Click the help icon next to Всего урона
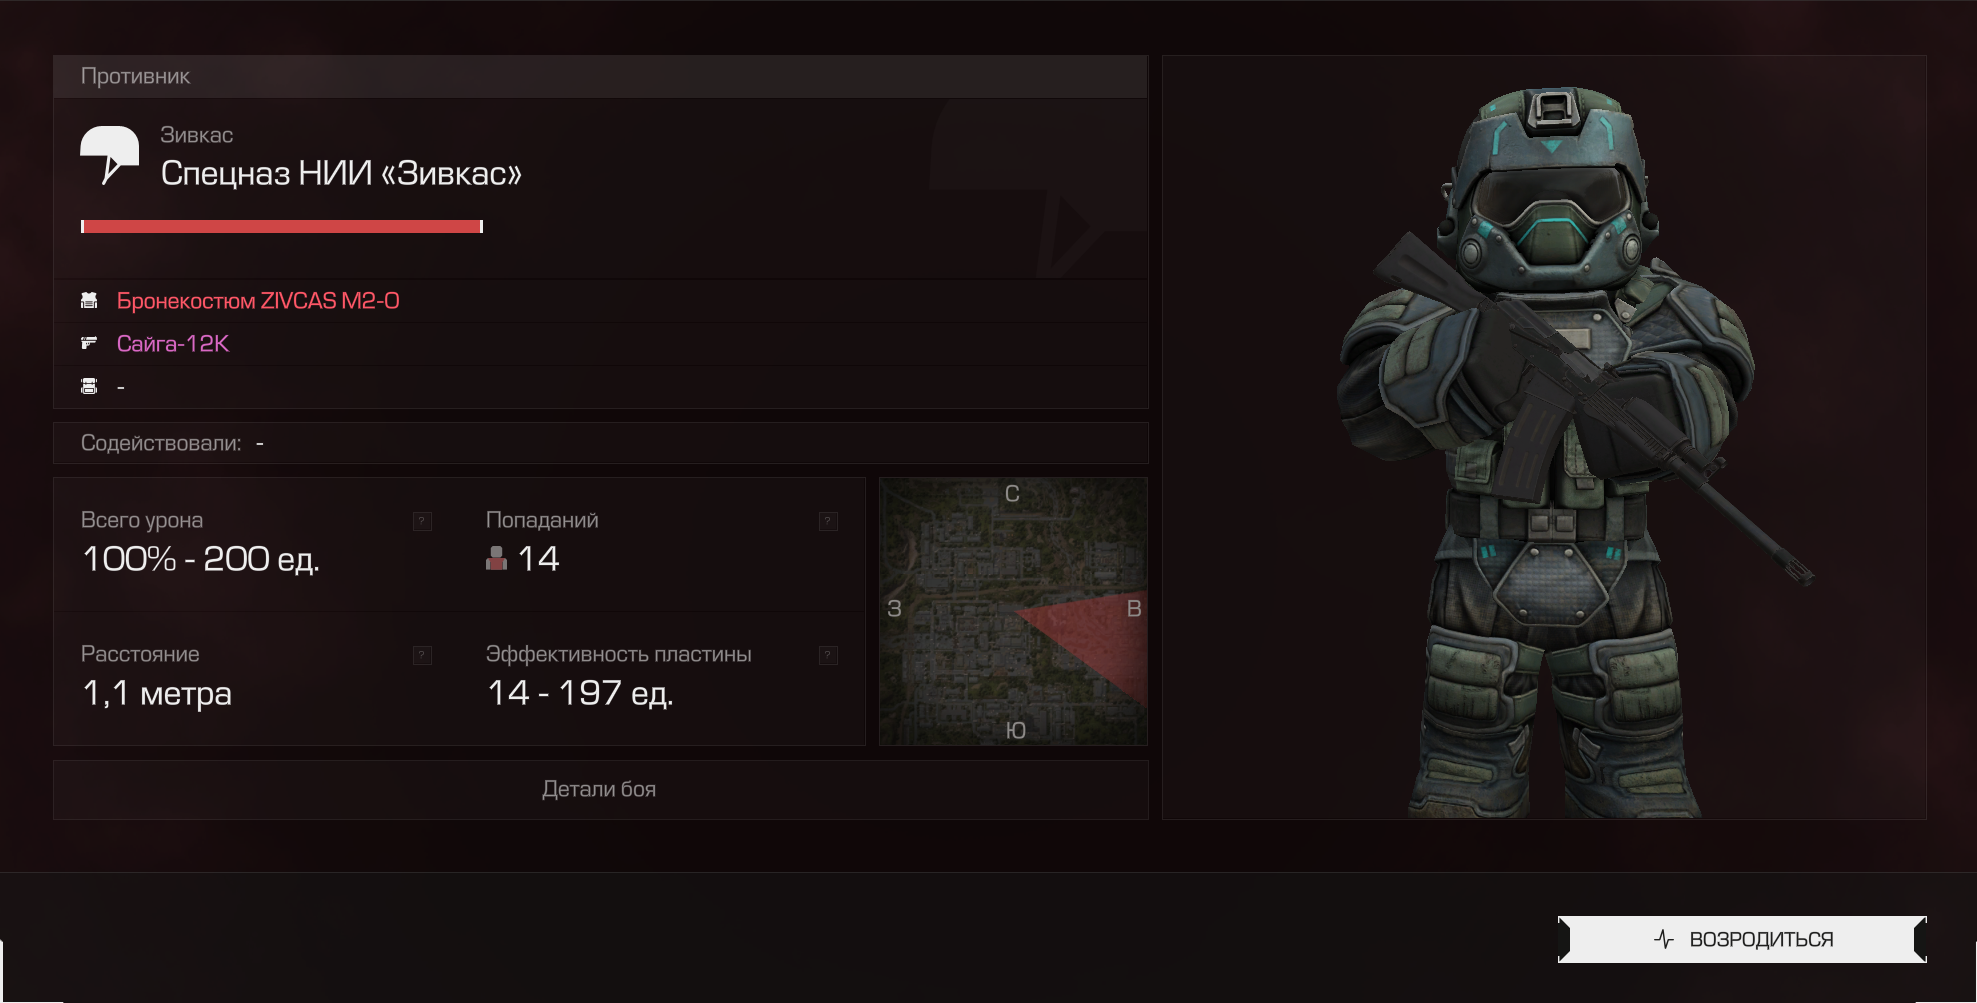Viewport: 1977px width, 1003px height. [422, 521]
